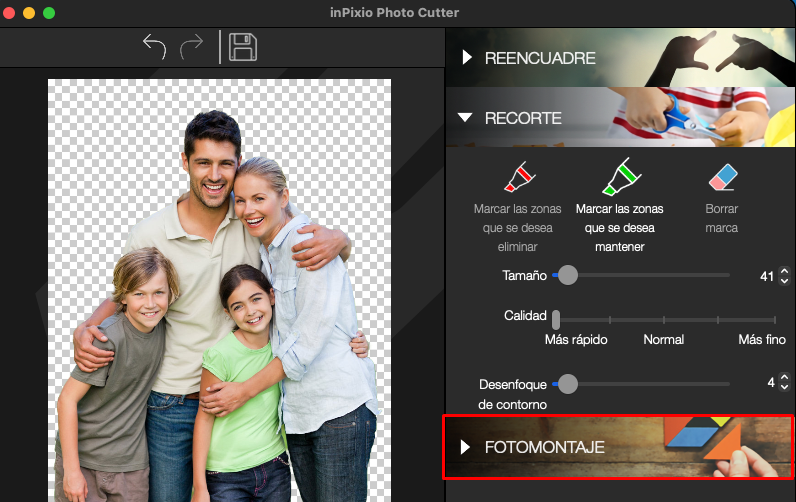Increase Tamaño value with the up stepper
The height and width of the screenshot is (502, 796).
784,271
